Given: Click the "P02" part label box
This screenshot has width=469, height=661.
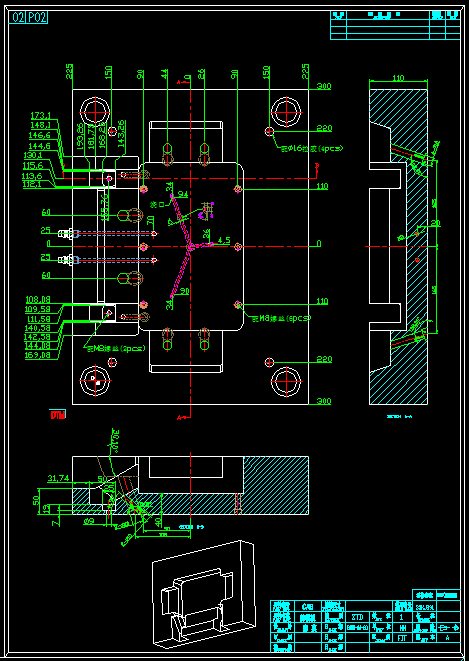Looking at the screenshot, I should (x=37, y=17).
